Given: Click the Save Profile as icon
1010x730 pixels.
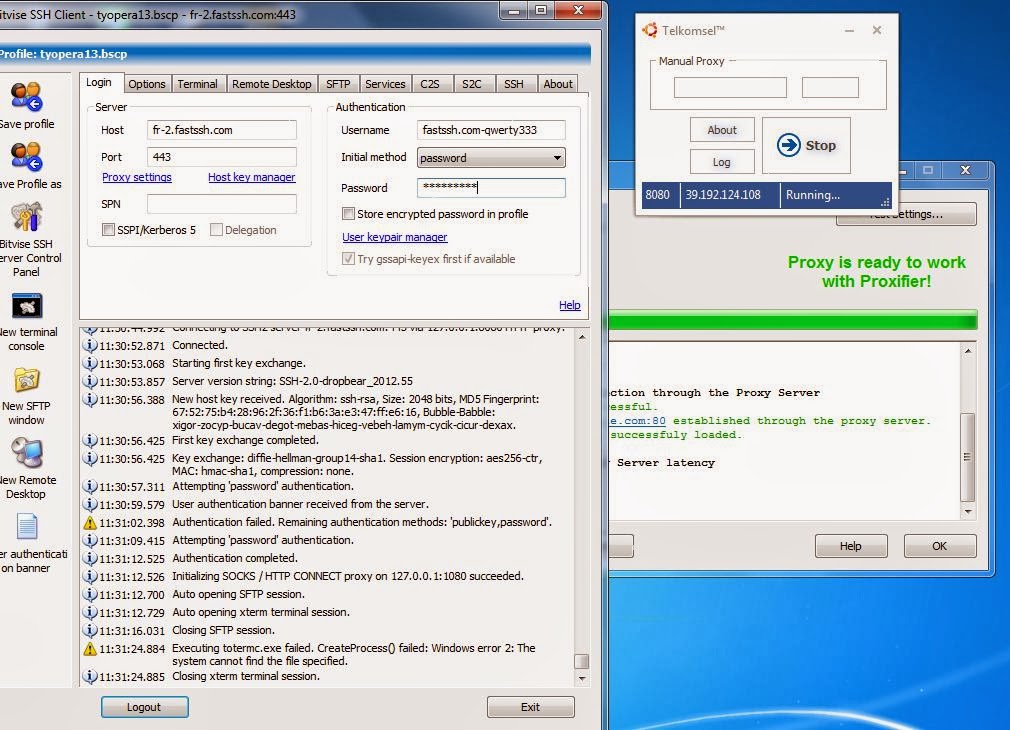Looking at the screenshot, I should (26, 158).
